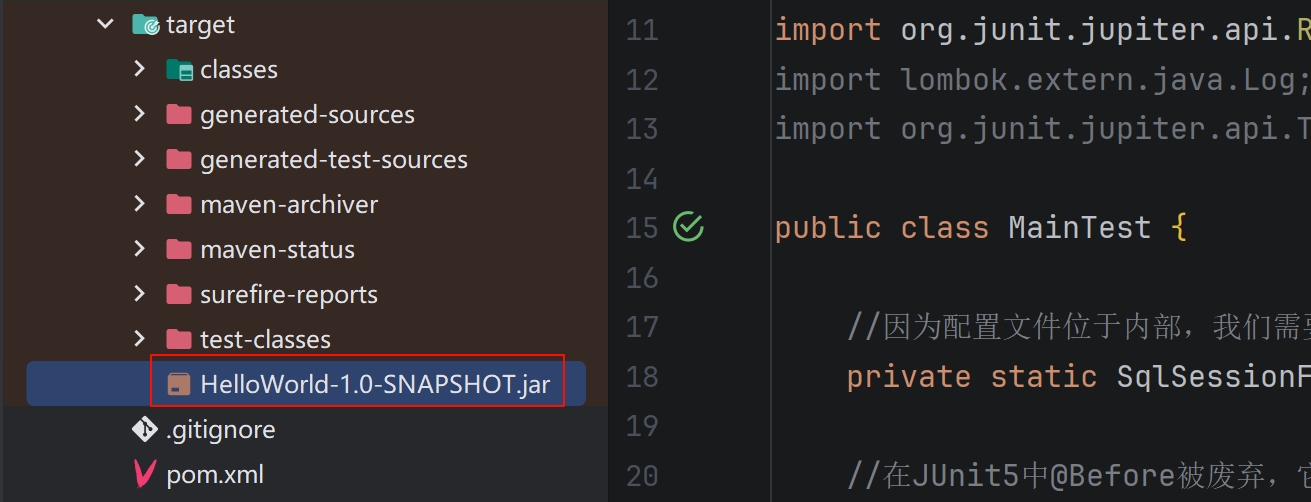The width and height of the screenshot is (1311, 502).
Task: Click the maven-archiver folder icon
Action: pos(179,205)
